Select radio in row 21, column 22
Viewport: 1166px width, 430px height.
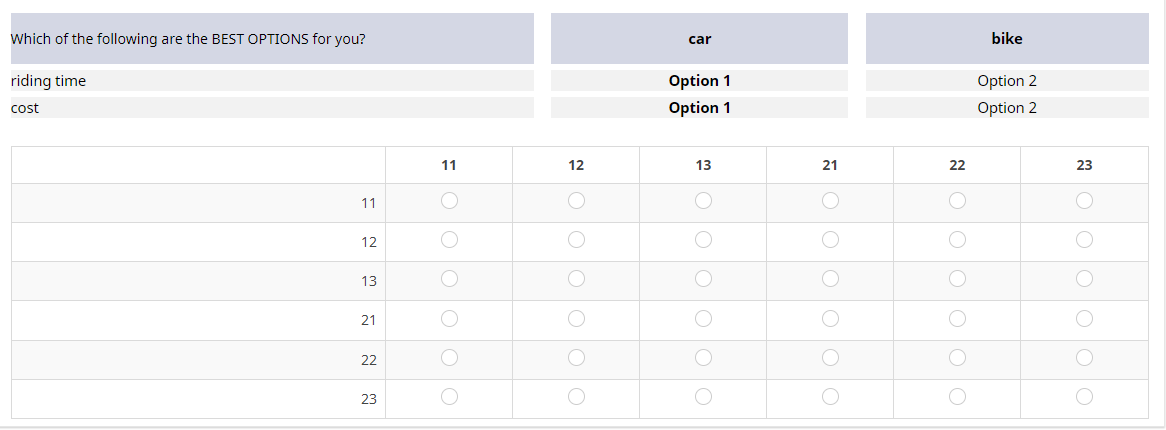957,318
